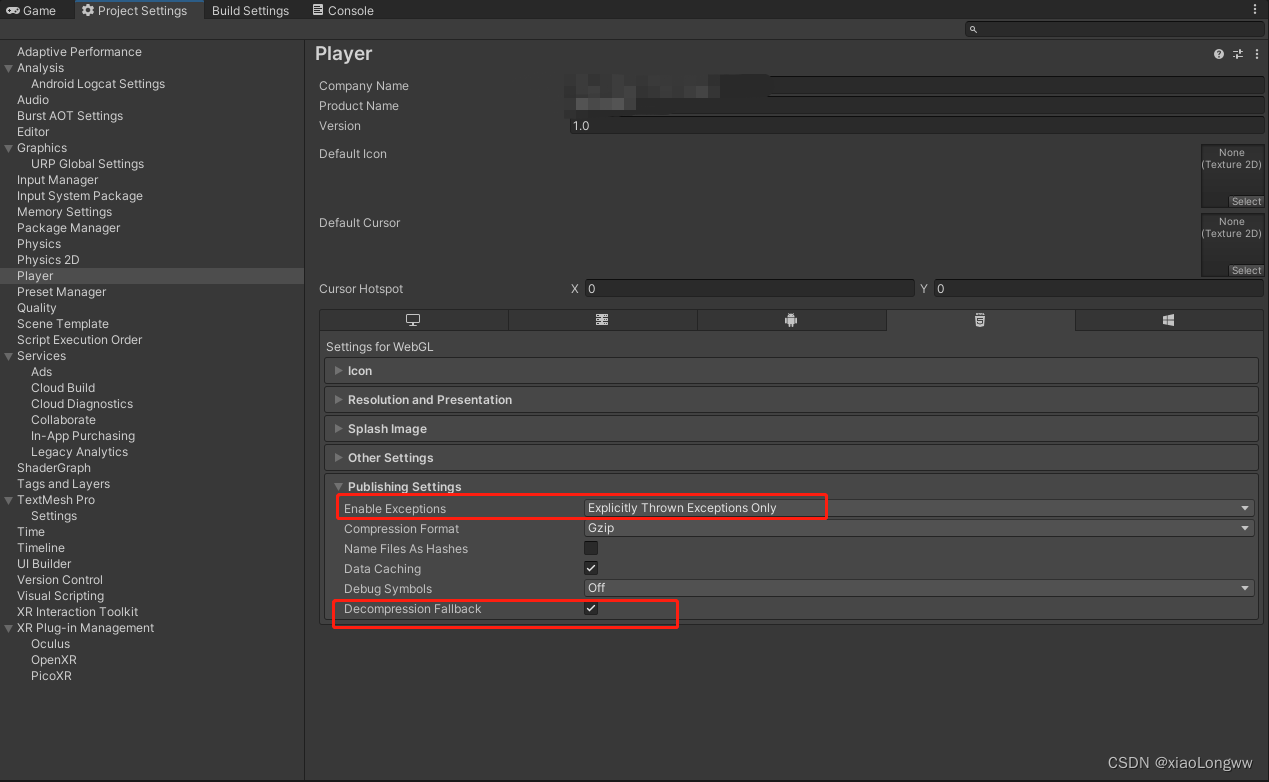Open Tags and Layers settings
Screen dimensions: 1269x782
63,484
